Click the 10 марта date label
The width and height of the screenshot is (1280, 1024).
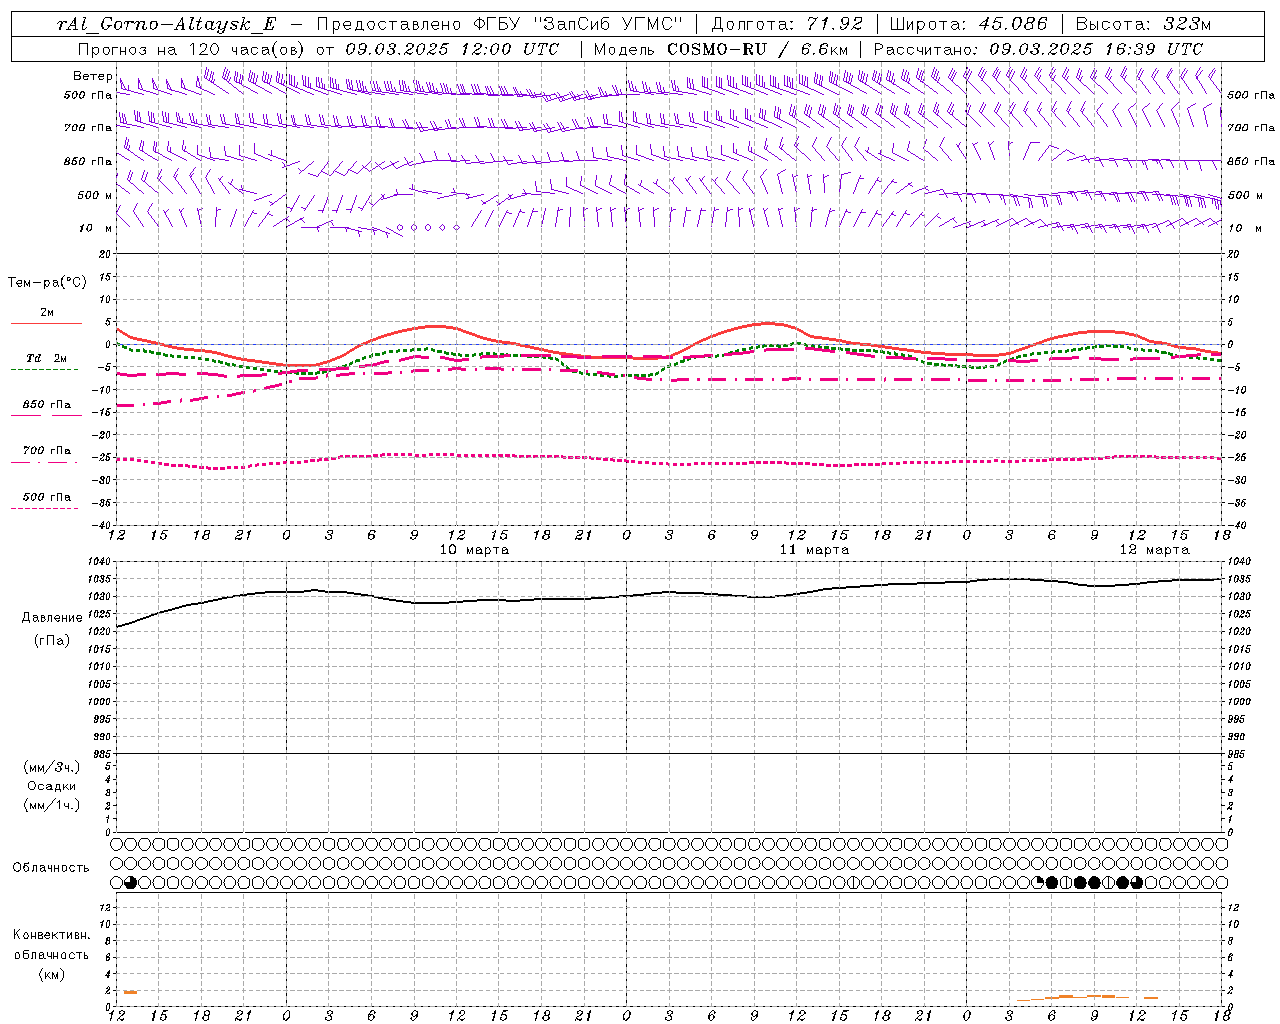(x=474, y=550)
